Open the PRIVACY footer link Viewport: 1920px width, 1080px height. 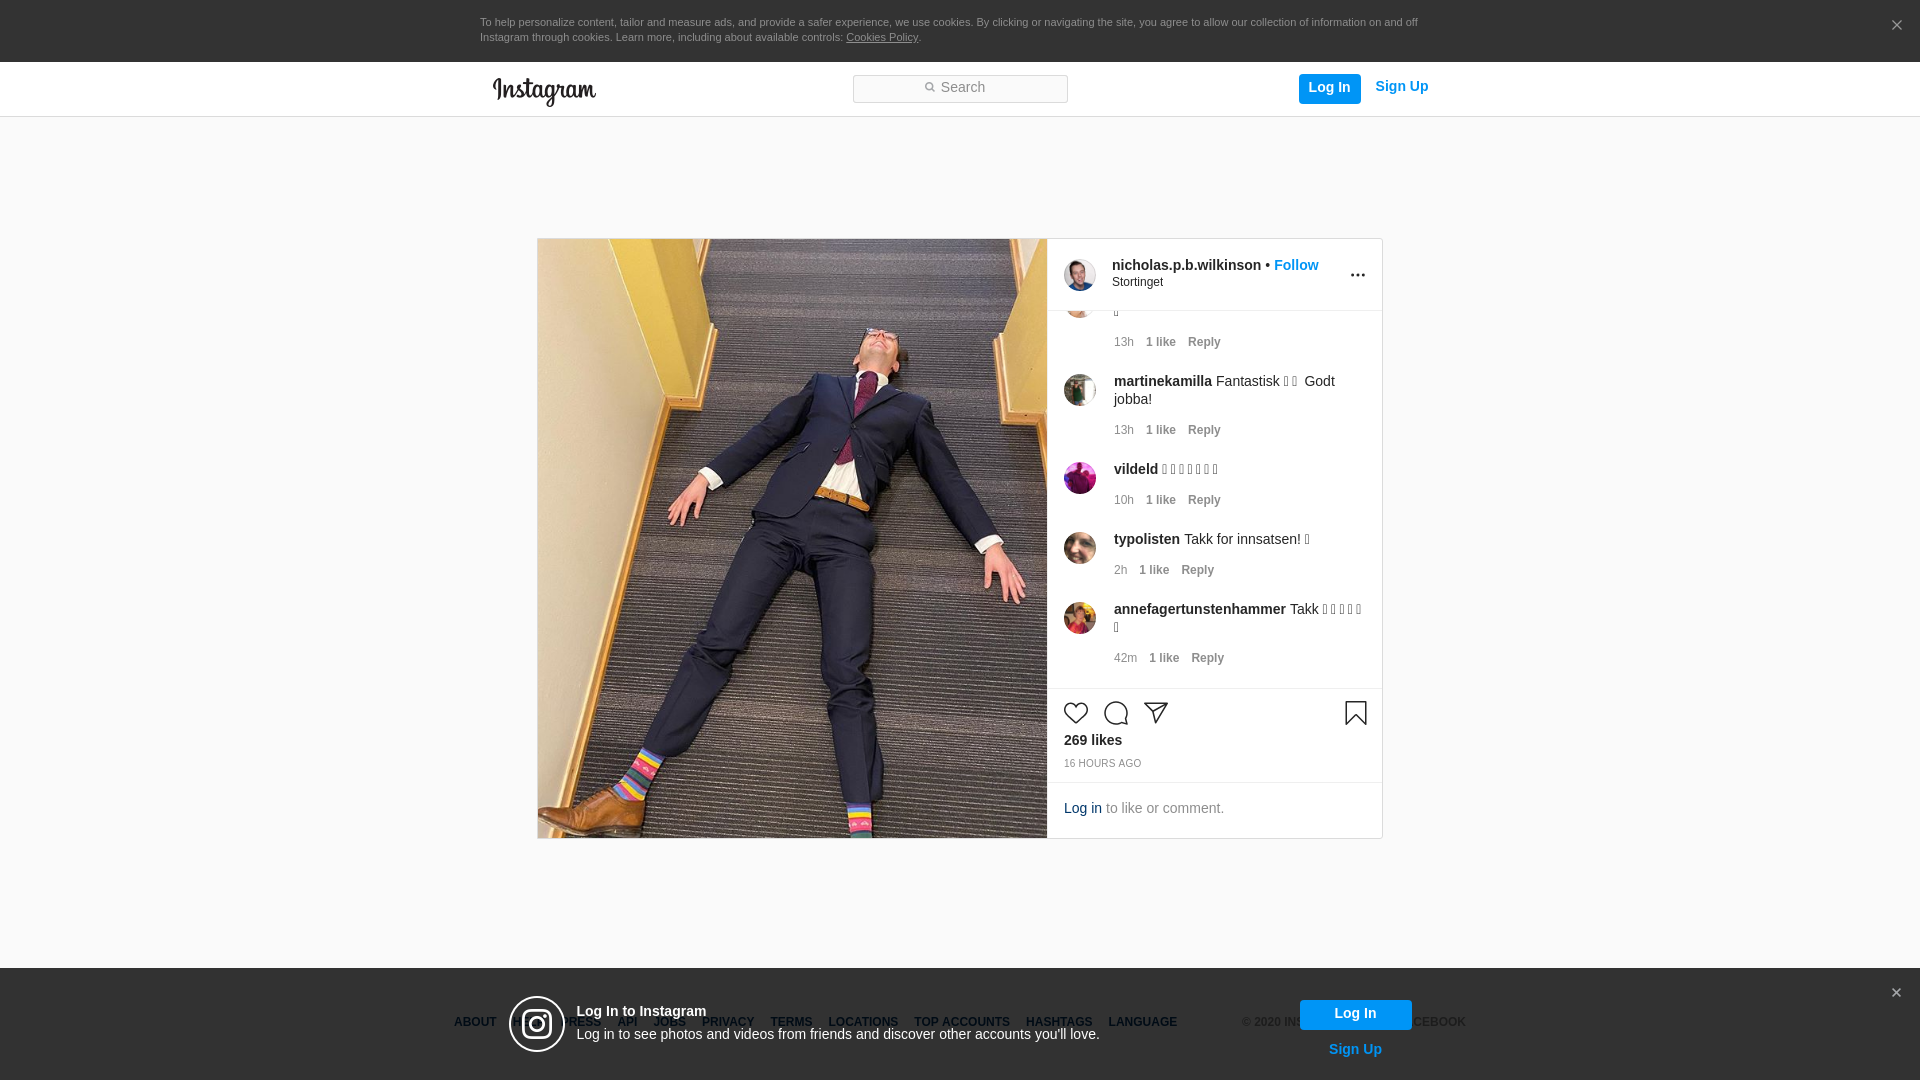[728, 1022]
